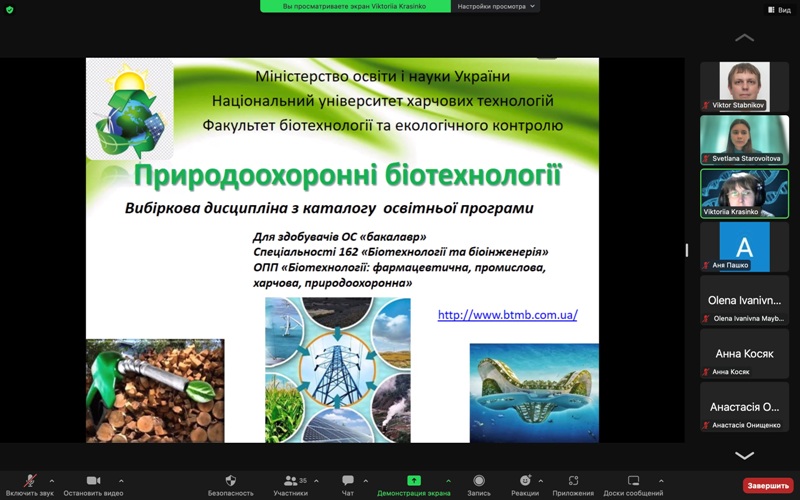The width and height of the screenshot is (800, 500).
Task: Select Olena Ivanivna participant tile
Action: pyautogui.click(x=744, y=300)
